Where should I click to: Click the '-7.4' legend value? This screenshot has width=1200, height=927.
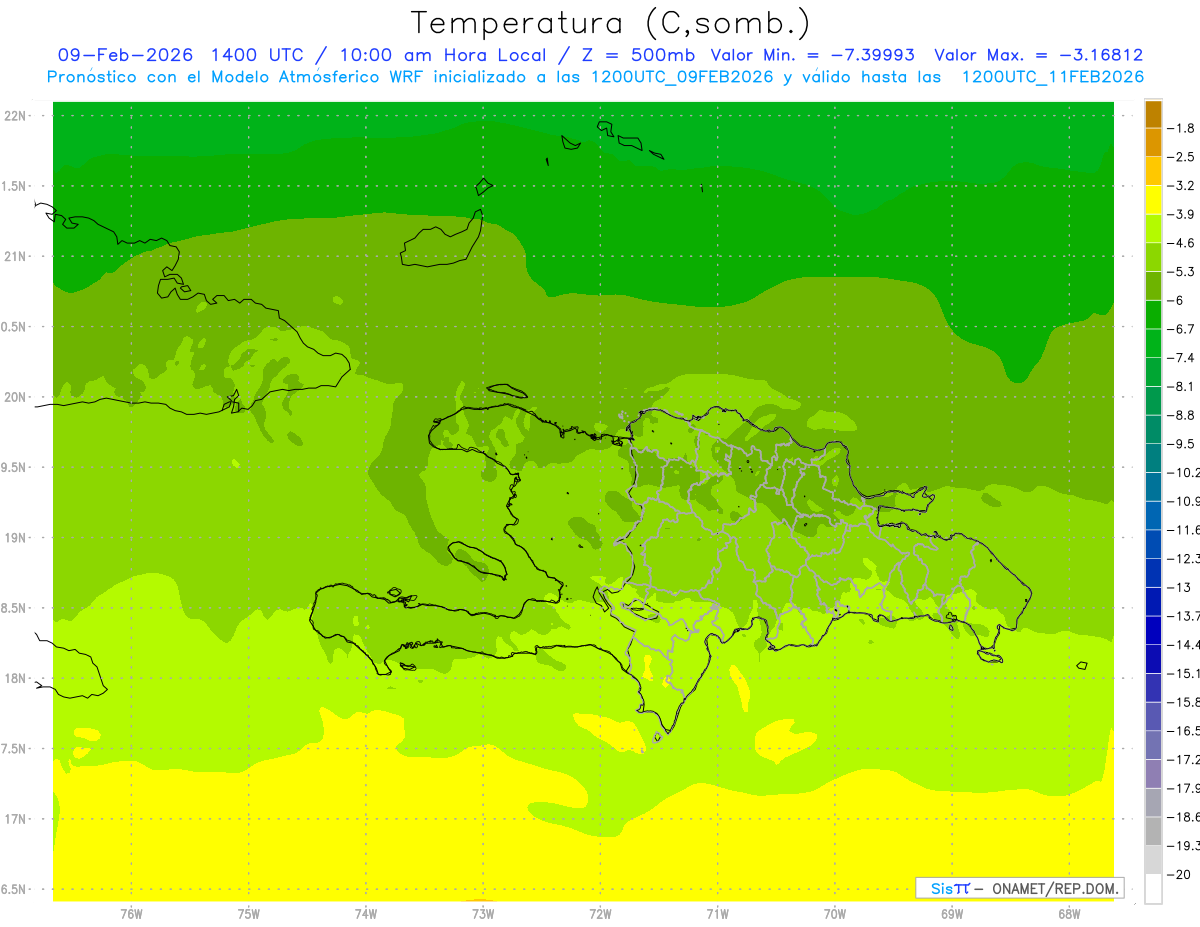pyautogui.click(x=1181, y=358)
